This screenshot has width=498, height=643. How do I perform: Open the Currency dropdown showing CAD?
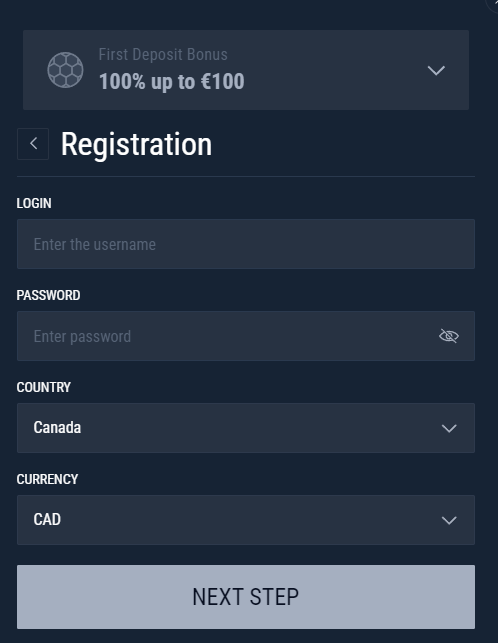(x=246, y=520)
